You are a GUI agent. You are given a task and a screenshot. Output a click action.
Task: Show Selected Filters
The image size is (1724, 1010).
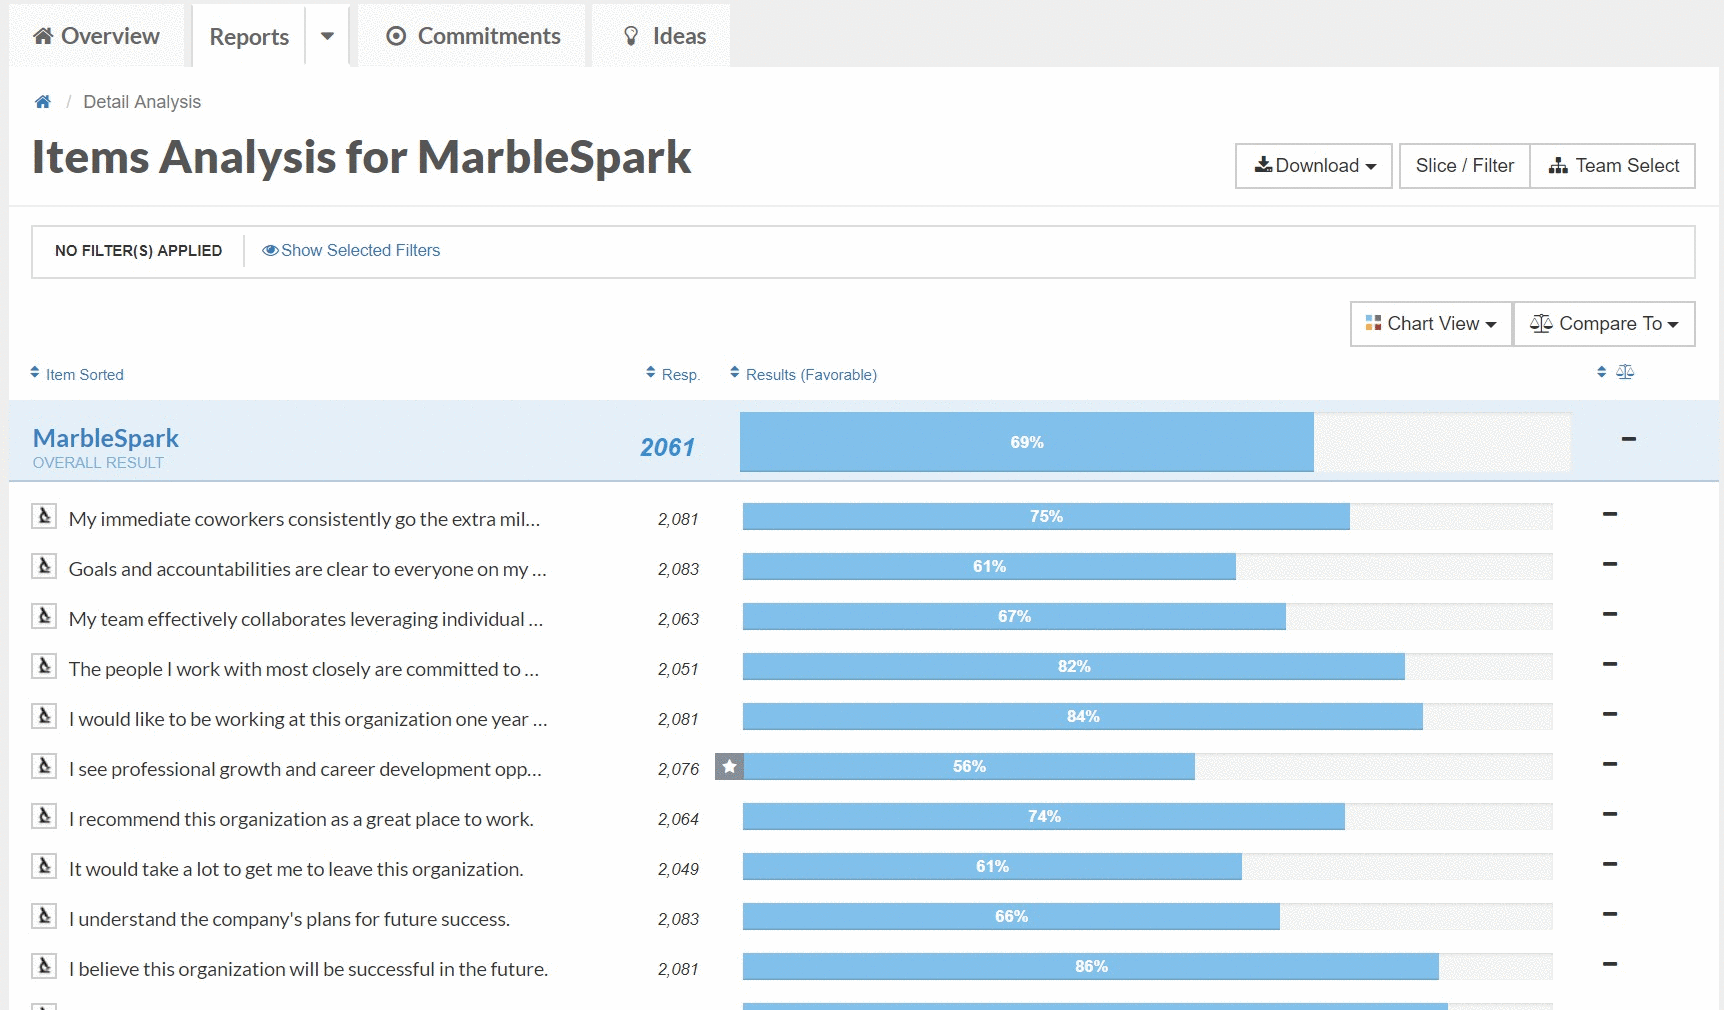(x=351, y=250)
